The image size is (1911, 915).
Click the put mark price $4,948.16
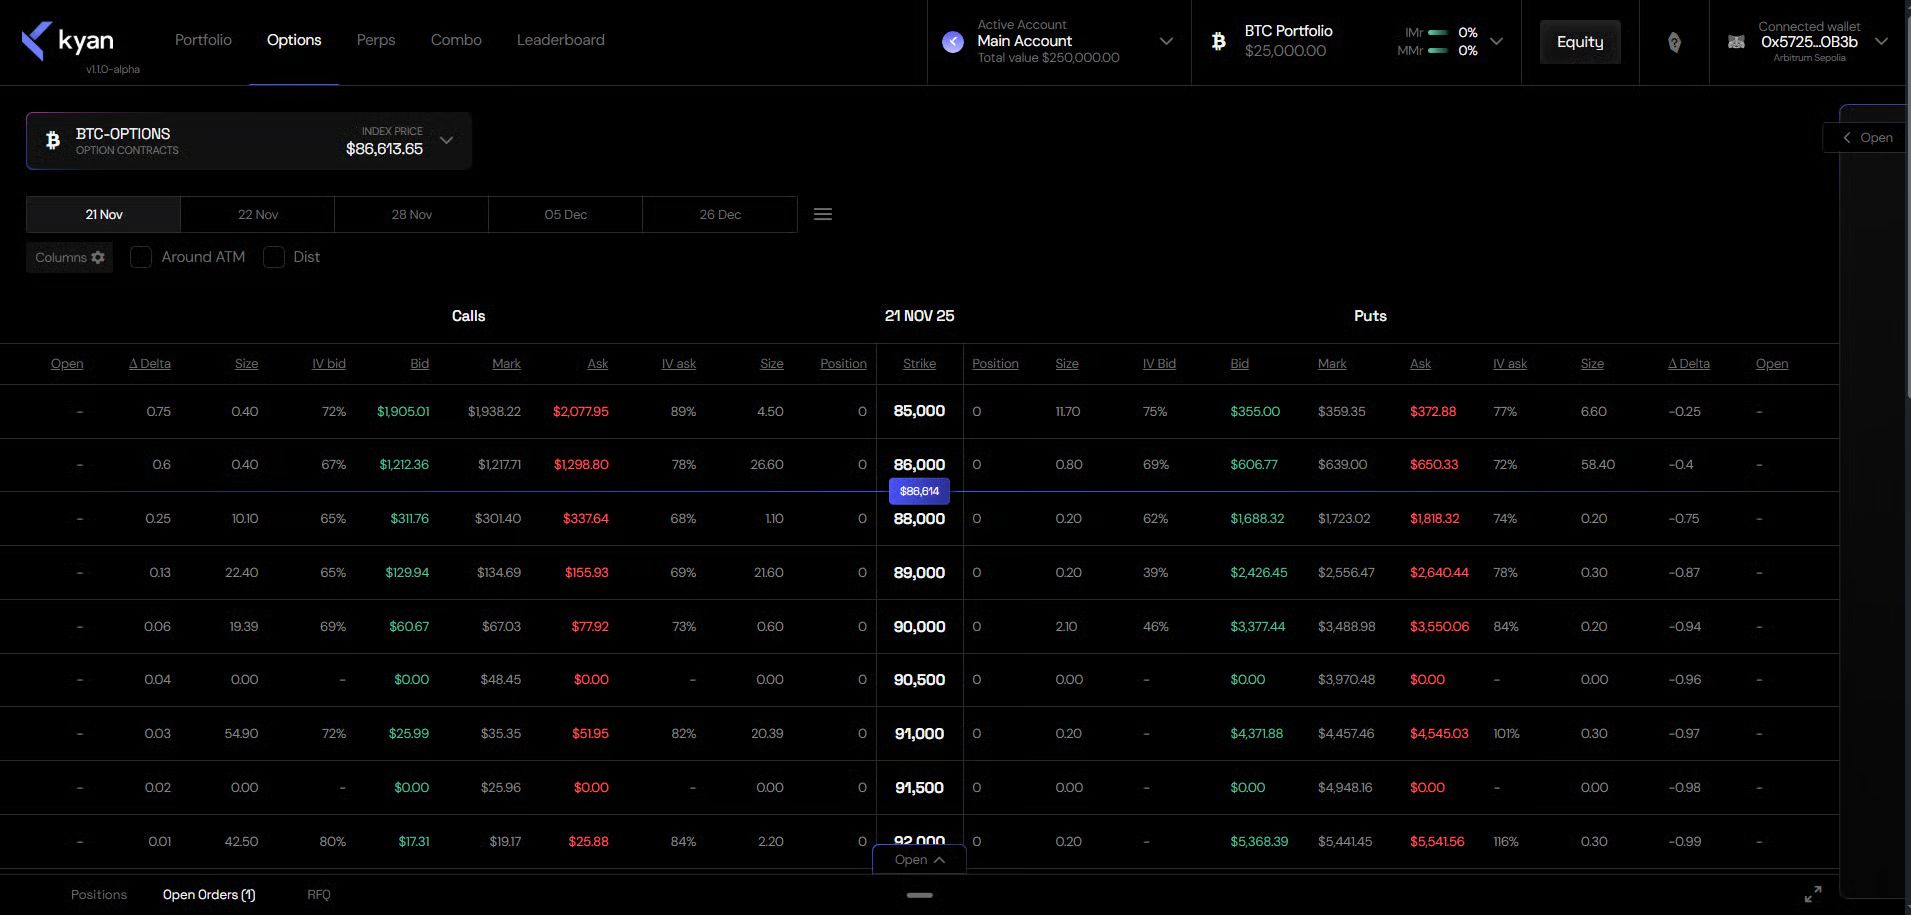[x=1345, y=788]
